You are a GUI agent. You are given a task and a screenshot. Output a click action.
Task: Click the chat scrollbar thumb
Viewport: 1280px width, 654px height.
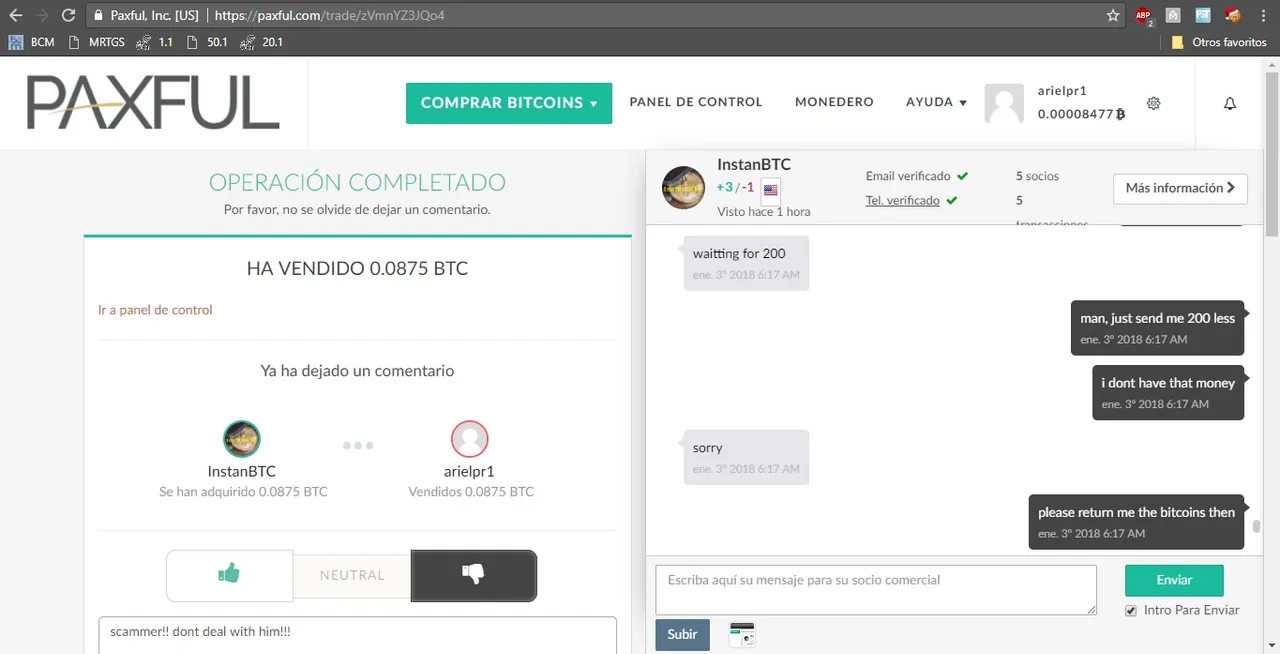pos(1257,527)
